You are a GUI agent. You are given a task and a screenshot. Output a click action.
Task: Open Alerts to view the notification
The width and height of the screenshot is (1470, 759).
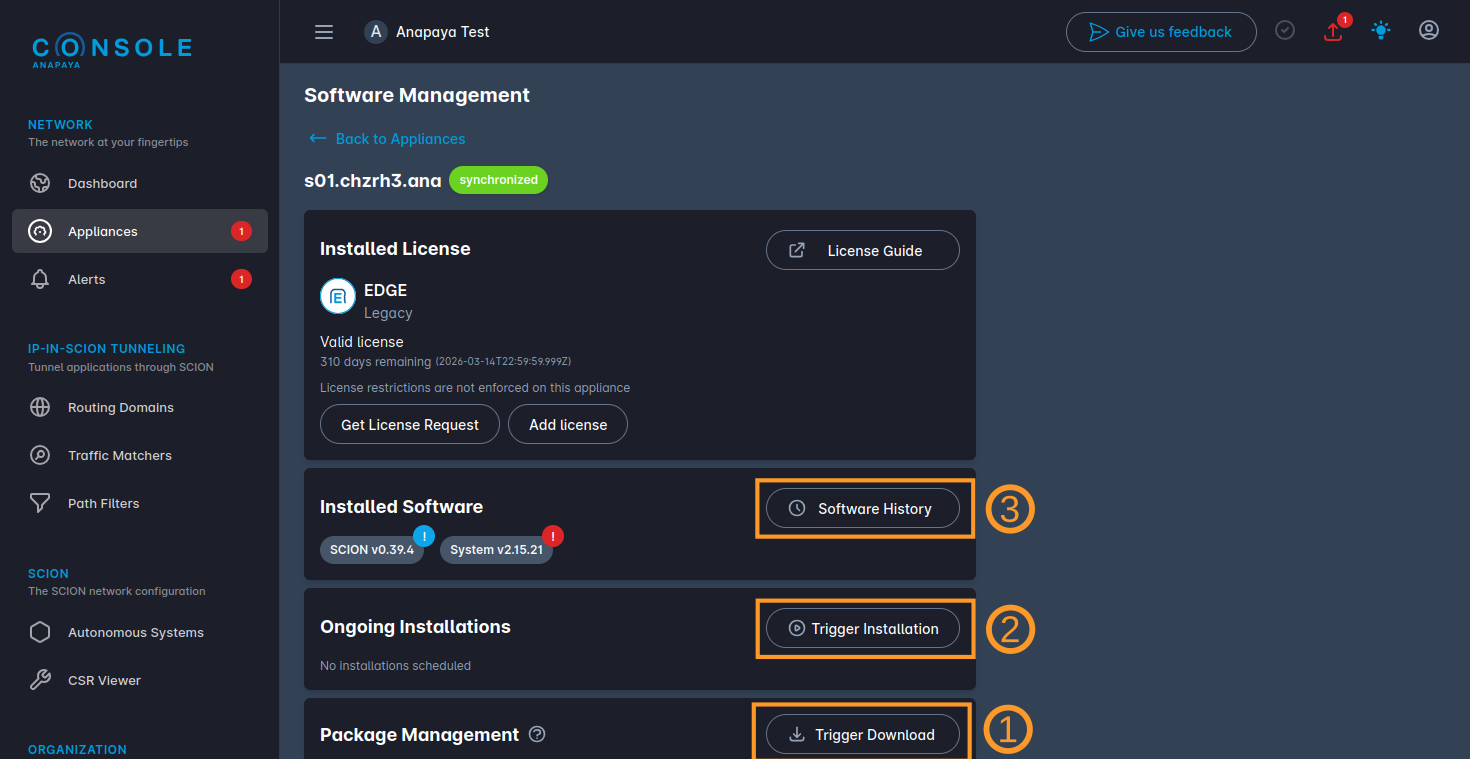point(86,279)
